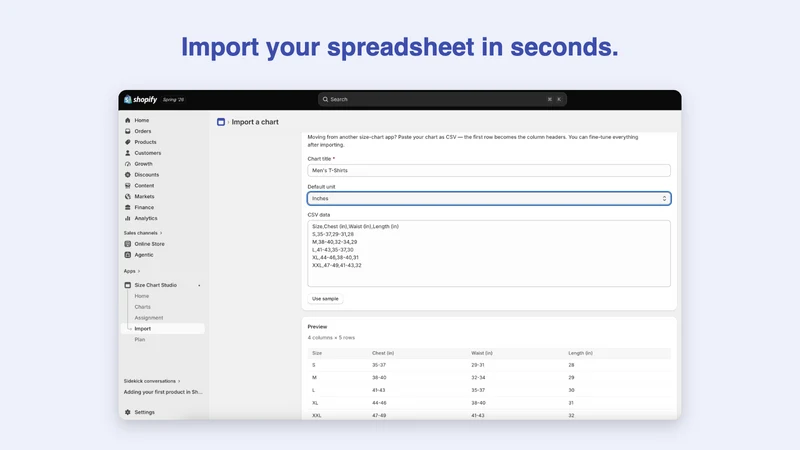
Task: Click the app icon in Import breadcrumb
Action: click(x=221, y=122)
